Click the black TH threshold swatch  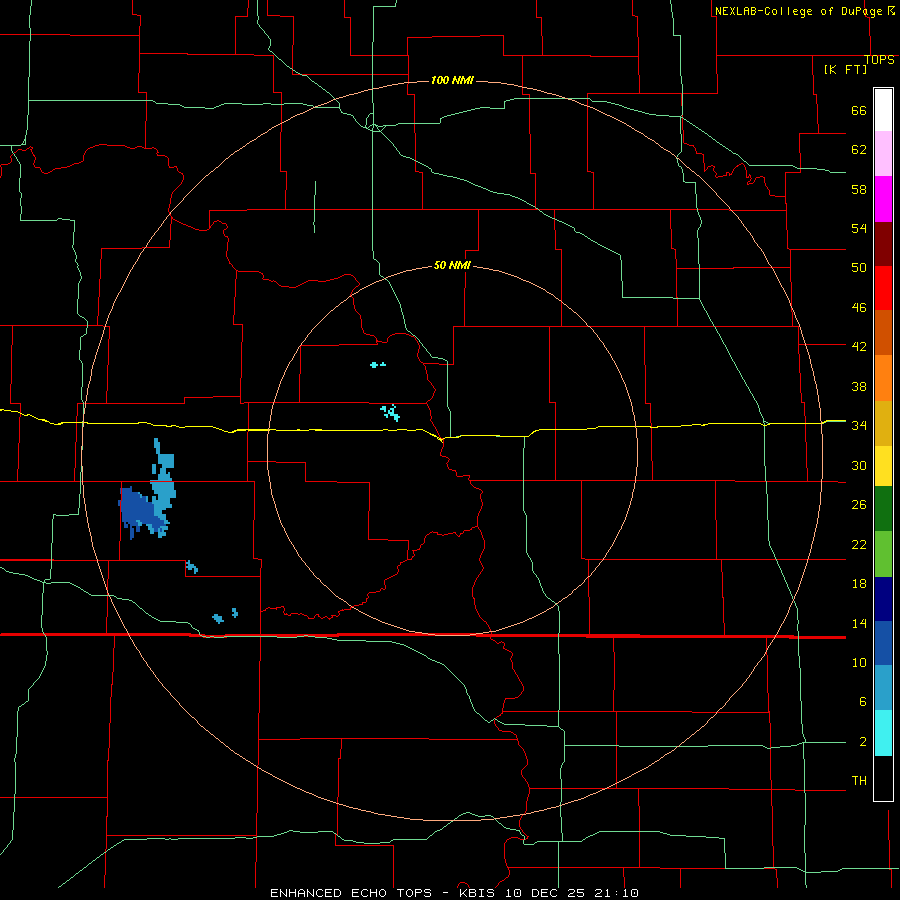tap(883, 778)
